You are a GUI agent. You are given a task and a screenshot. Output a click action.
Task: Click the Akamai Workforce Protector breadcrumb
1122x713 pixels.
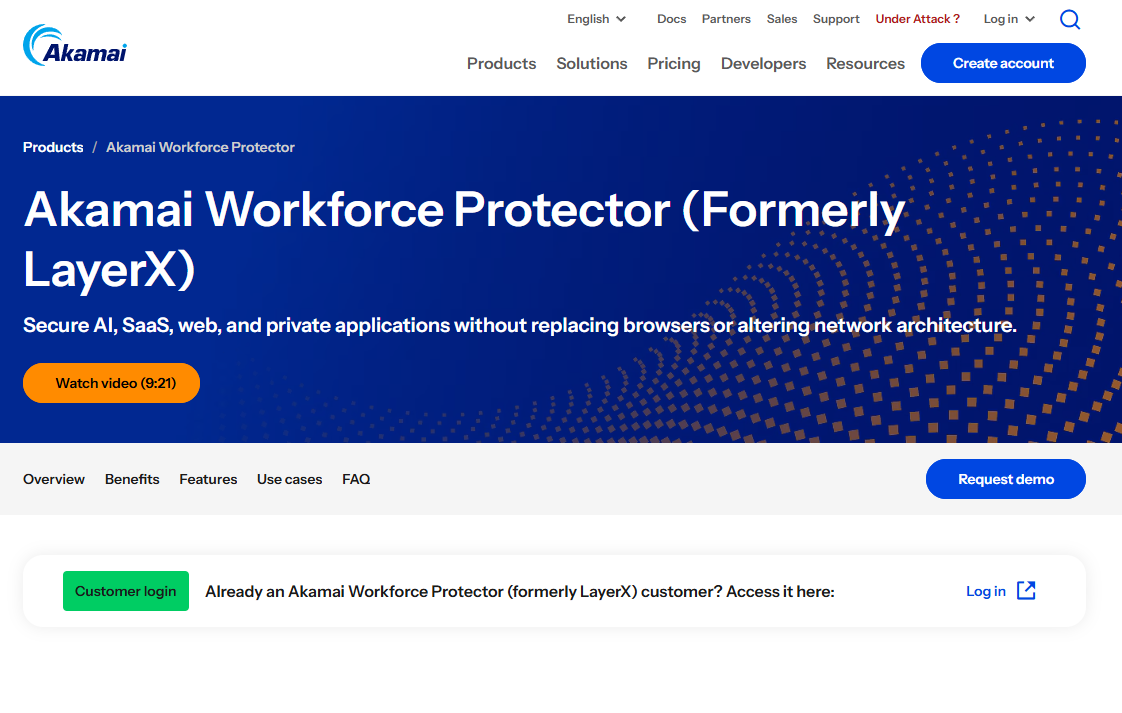(x=200, y=147)
